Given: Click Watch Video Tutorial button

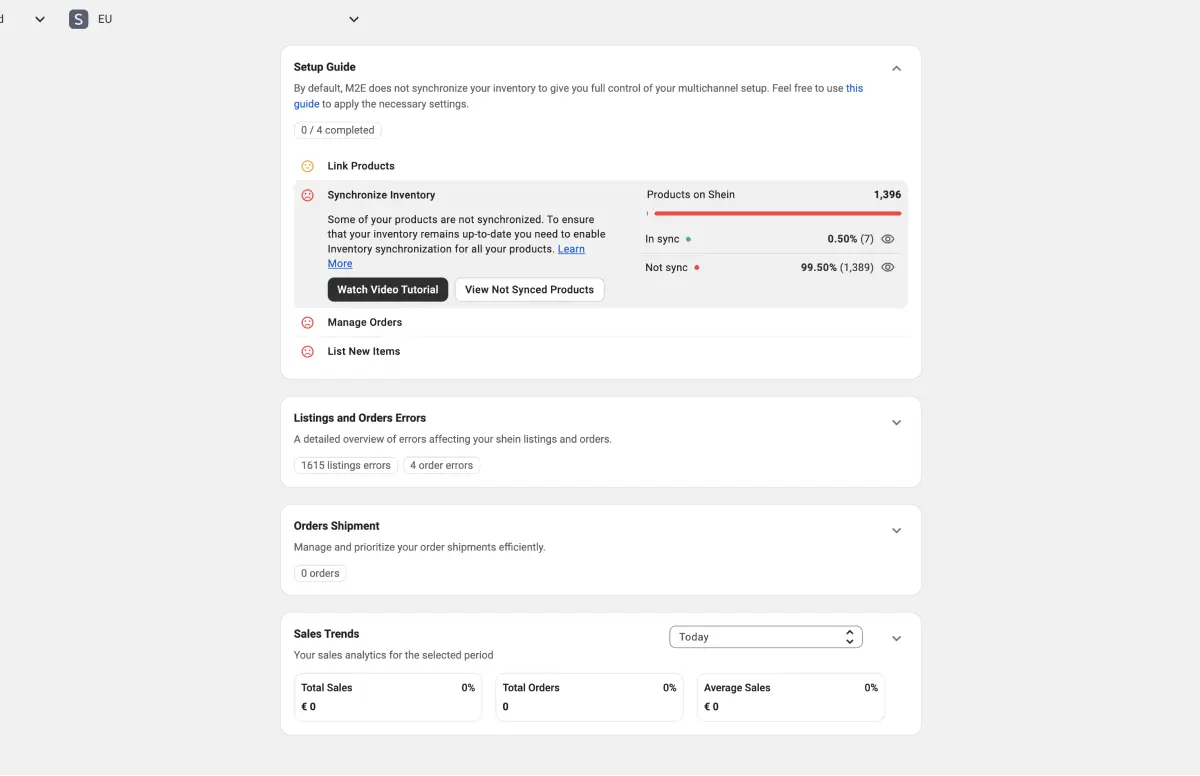Looking at the screenshot, I should point(387,290).
